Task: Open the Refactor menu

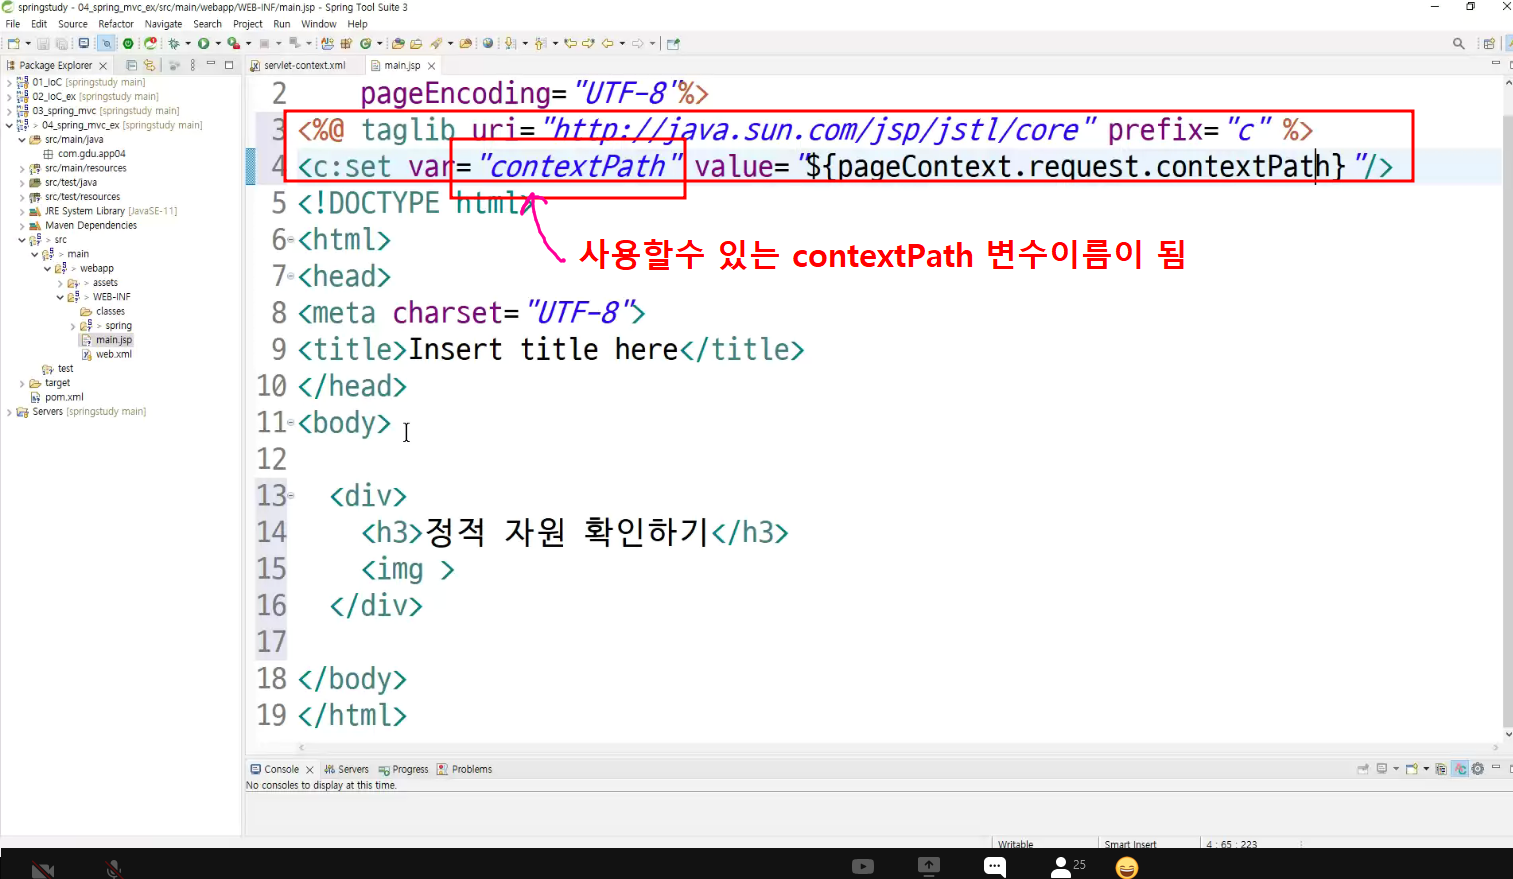Action: pyautogui.click(x=116, y=24)
